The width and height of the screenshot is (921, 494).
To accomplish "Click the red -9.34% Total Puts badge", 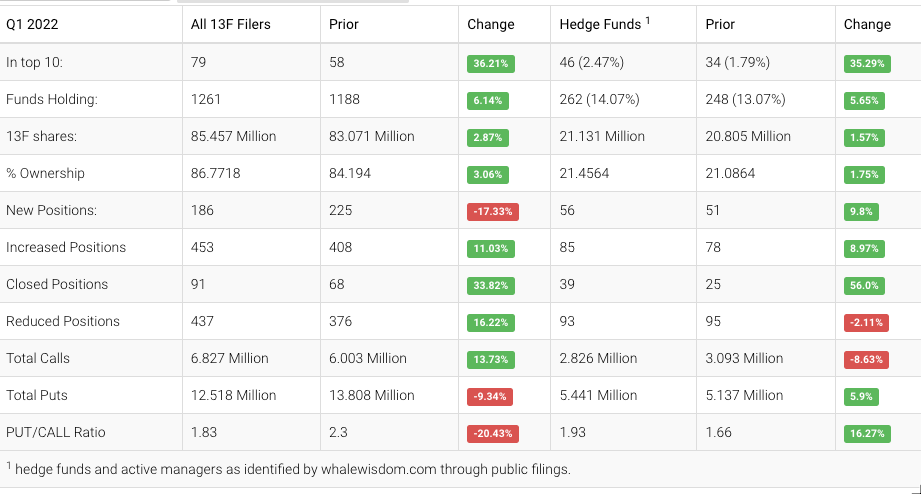I will tap(487, 396).
